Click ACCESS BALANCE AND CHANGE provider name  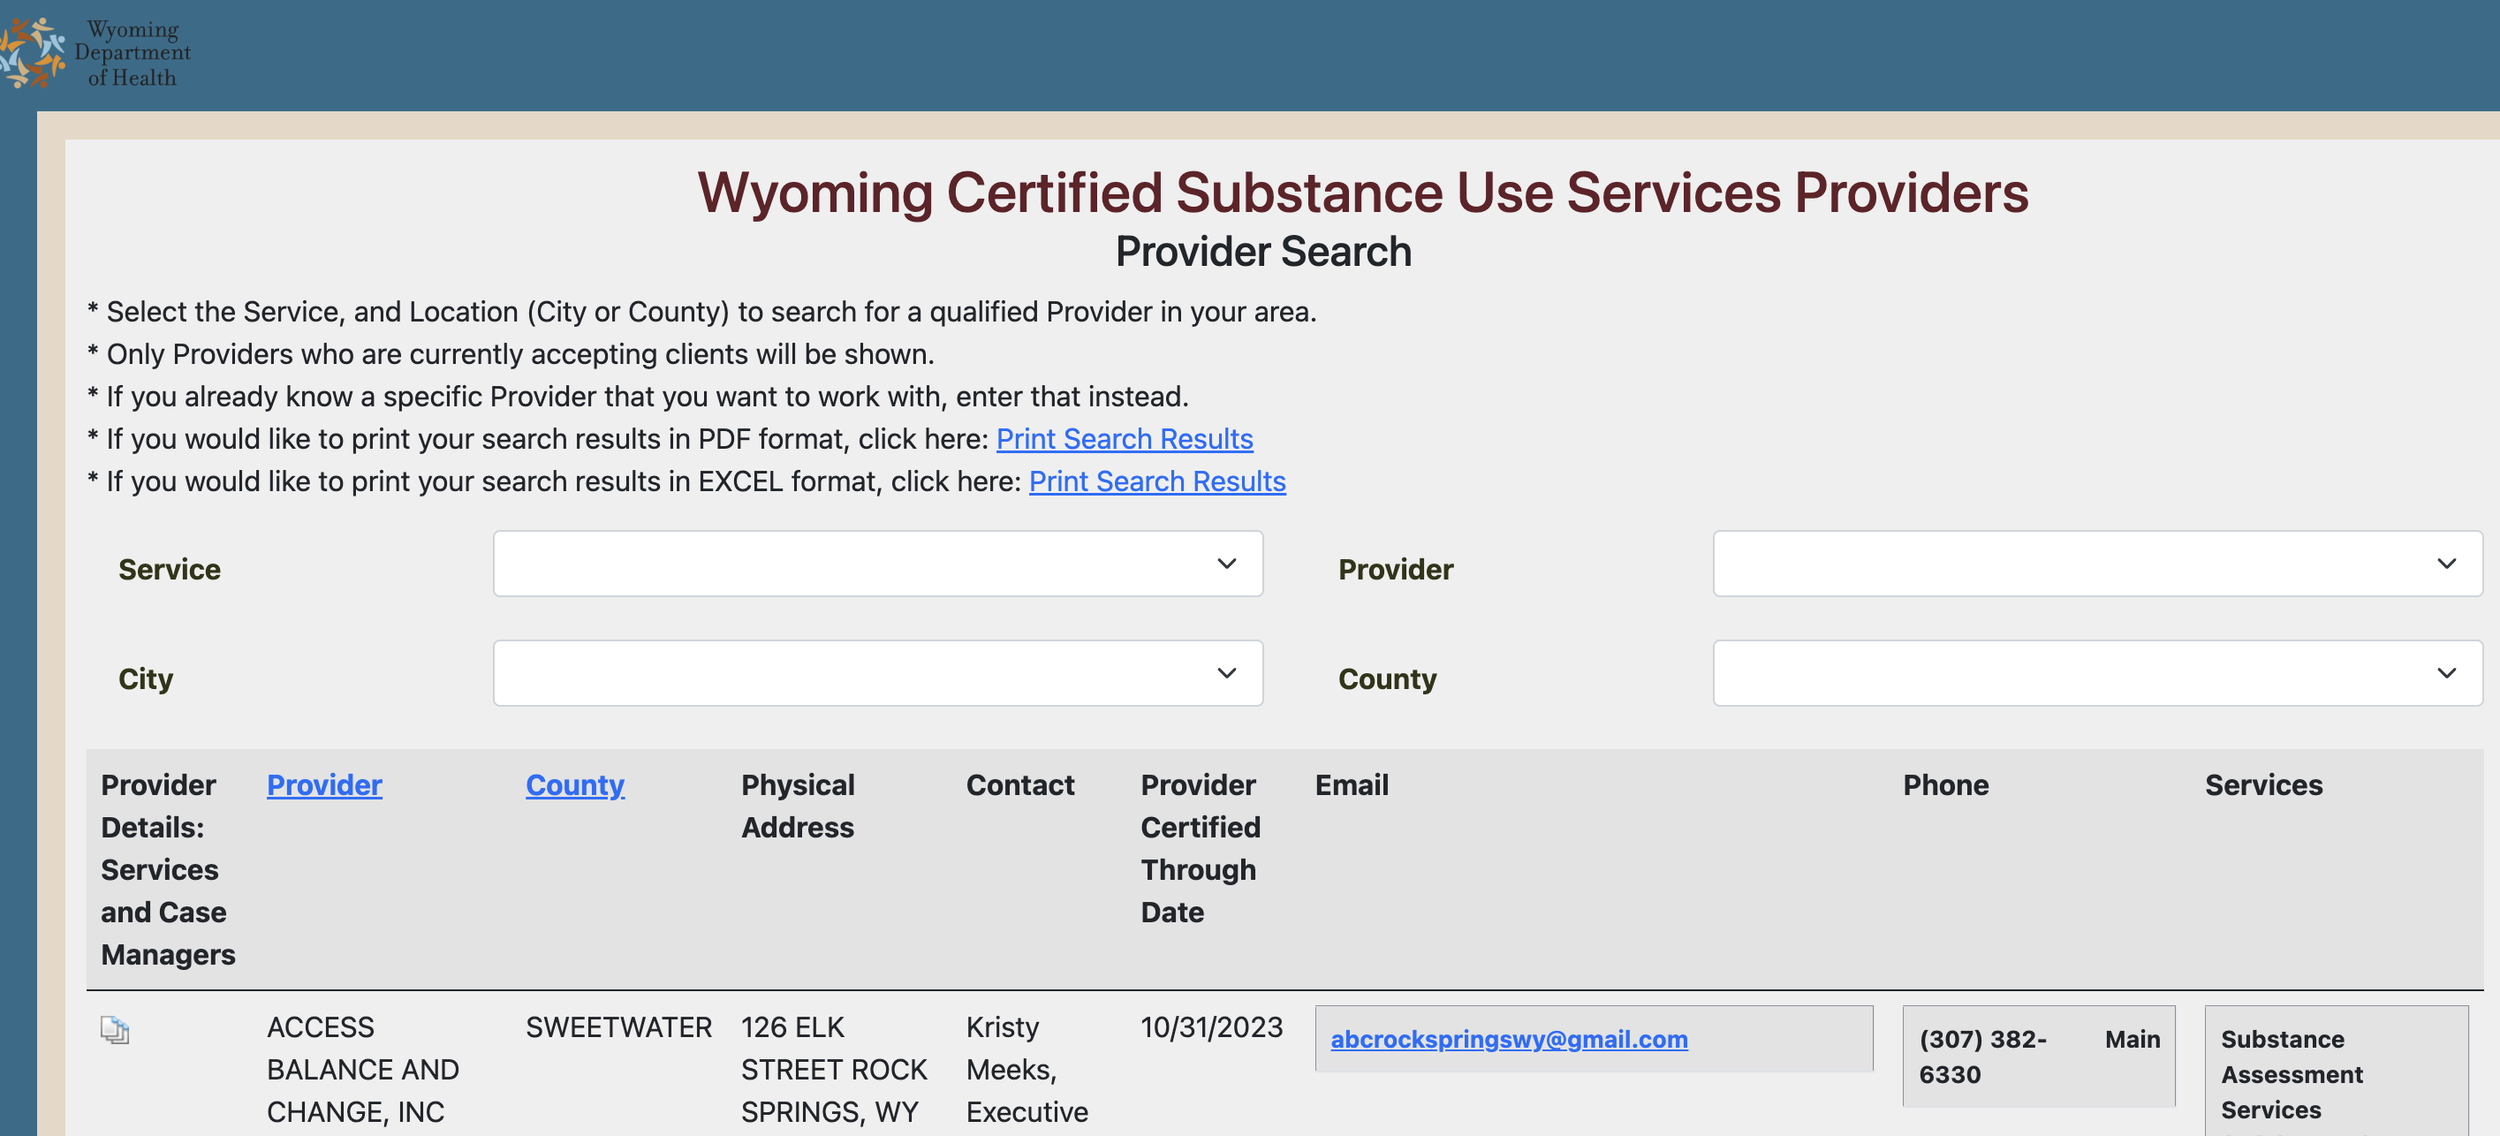pos(362,1069)
